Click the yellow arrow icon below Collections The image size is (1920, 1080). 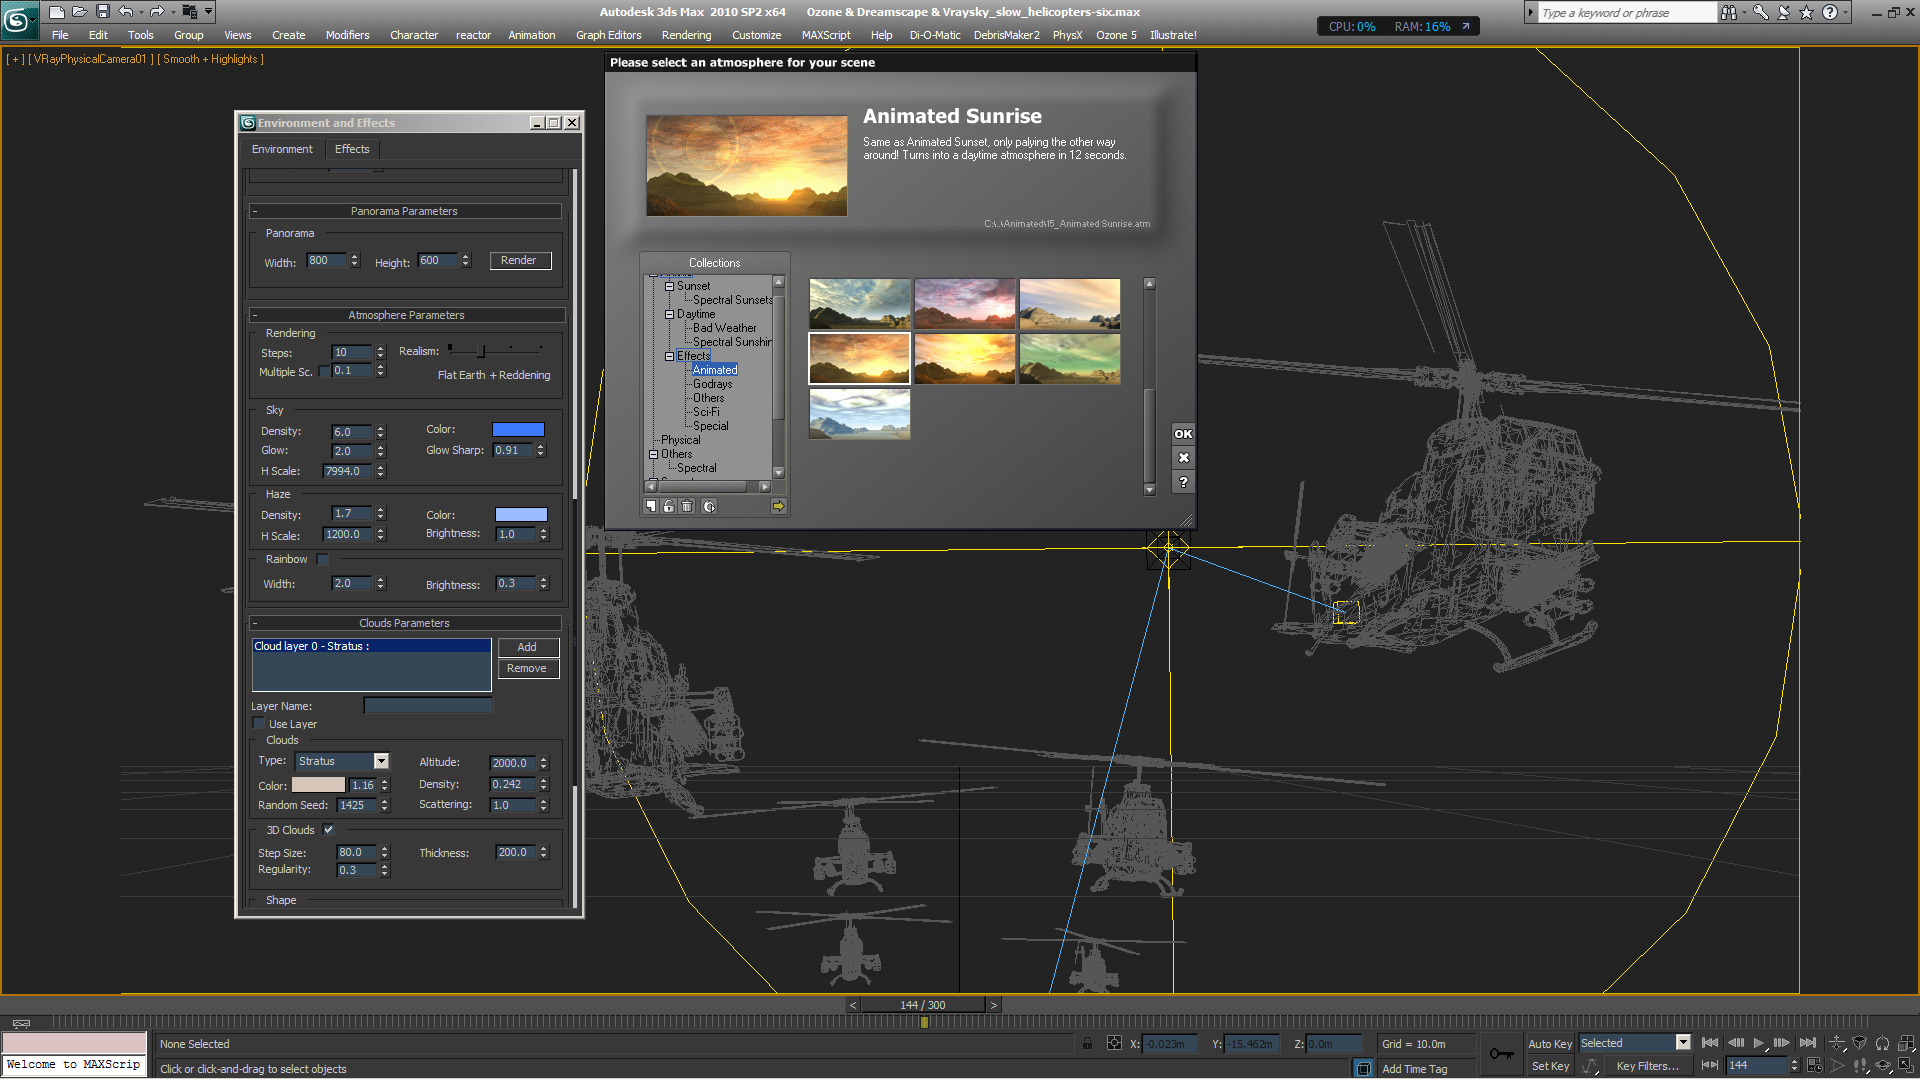coord(778,507)
